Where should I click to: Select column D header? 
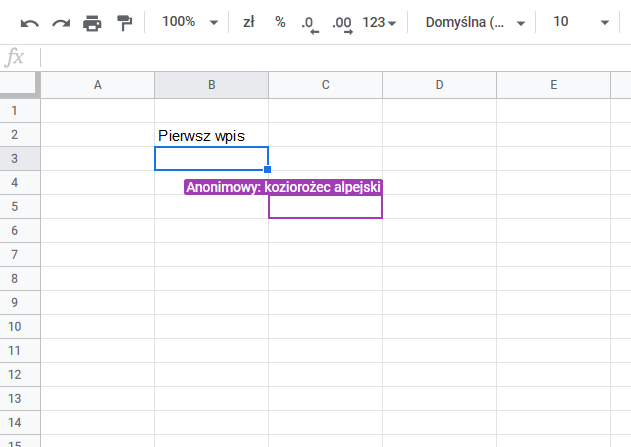(439, 85)
